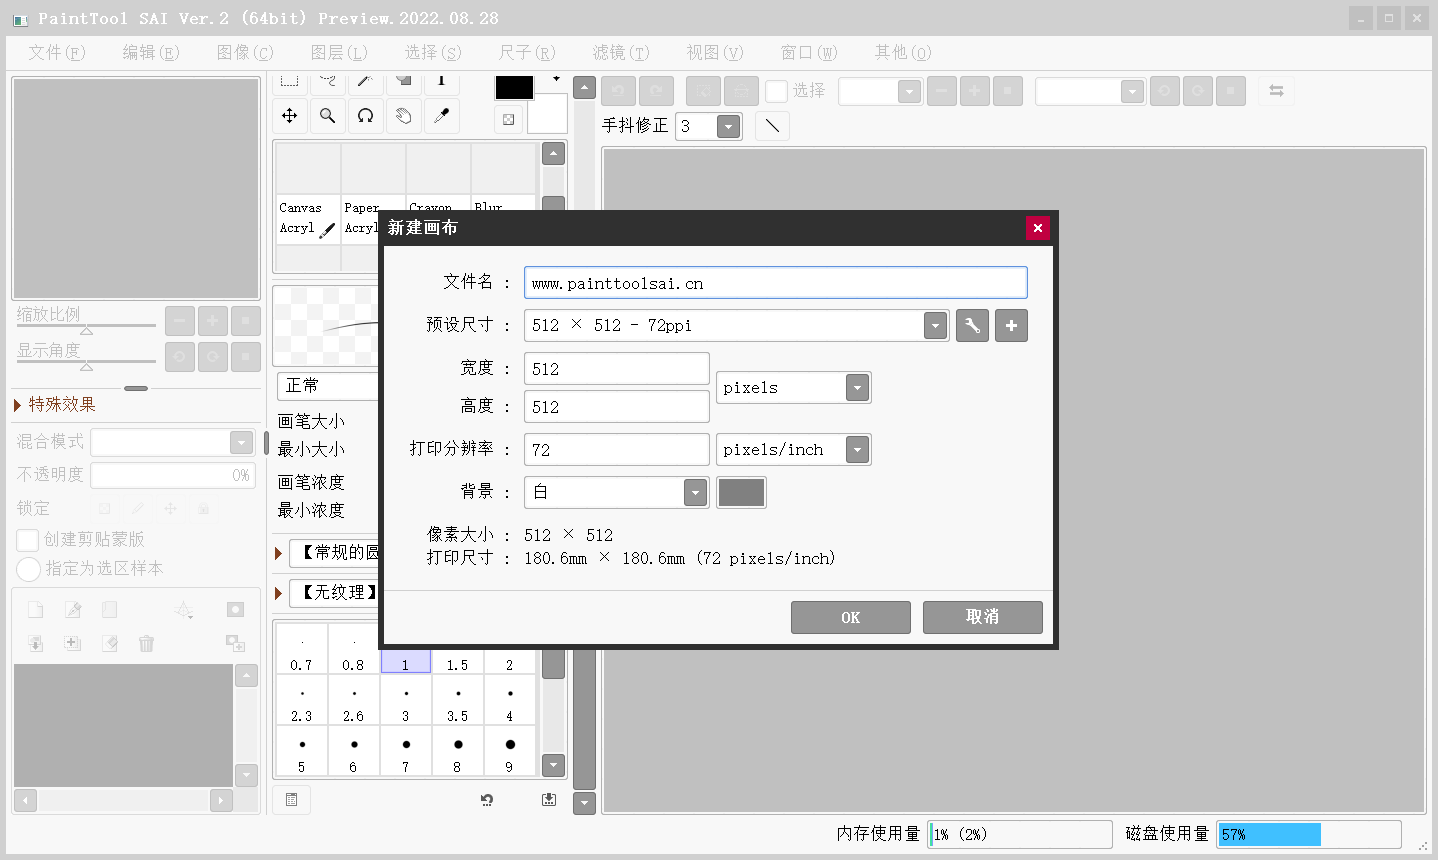The image size is (1438, 860).
Task: Open the 手抖修正 value dropdown
Action: [728, 126]
